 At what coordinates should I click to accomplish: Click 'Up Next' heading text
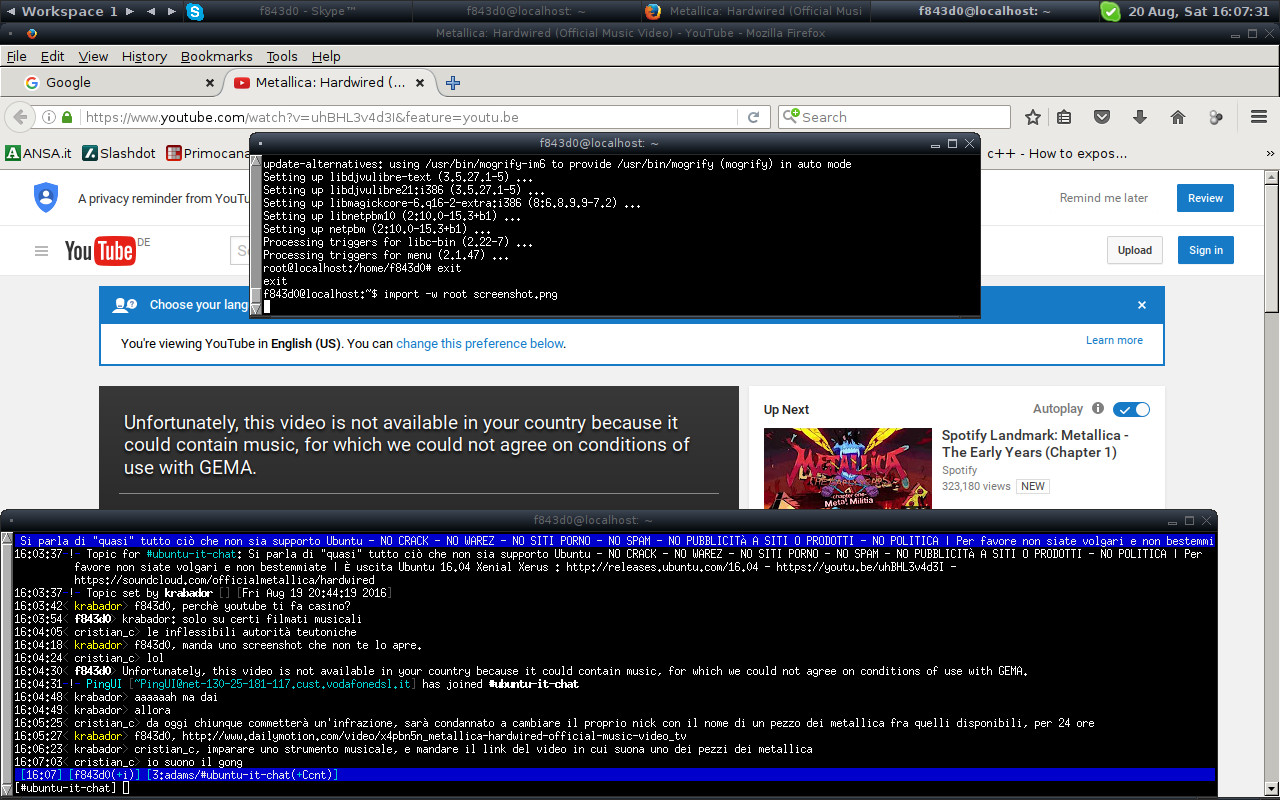(x=786, y=409)
